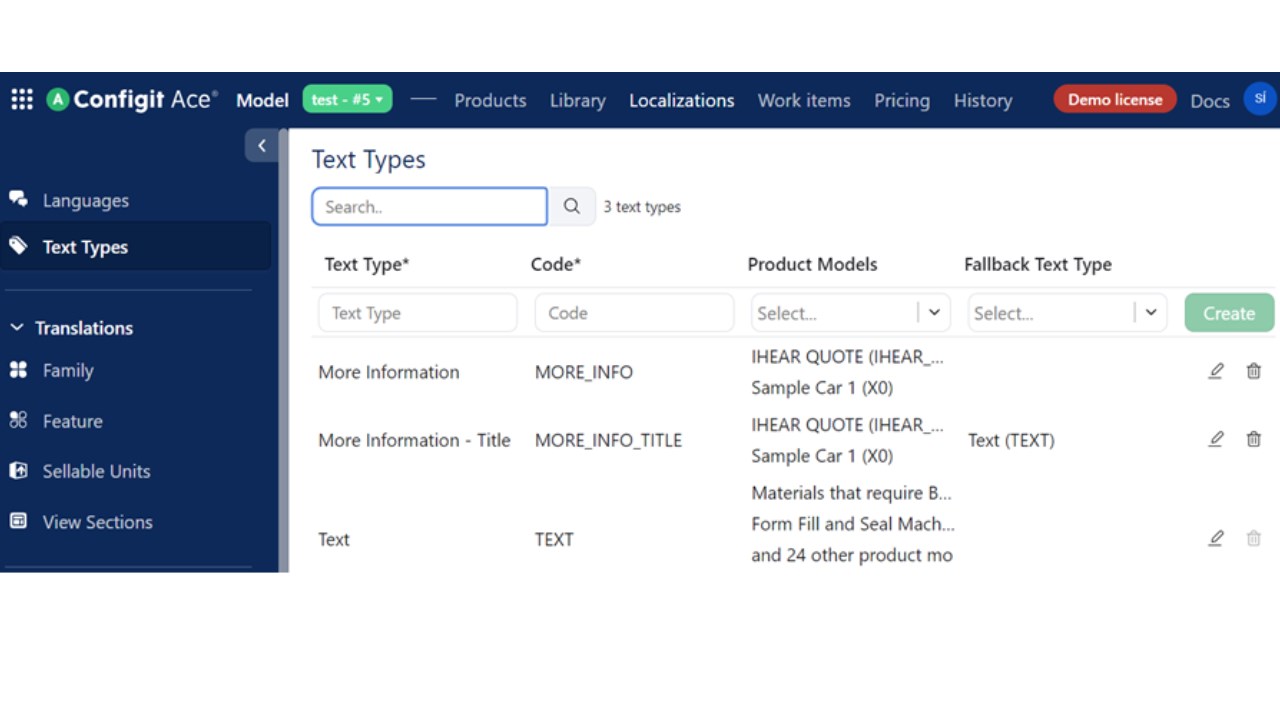Click the search magnifier icon

click(x=572, y=207)
